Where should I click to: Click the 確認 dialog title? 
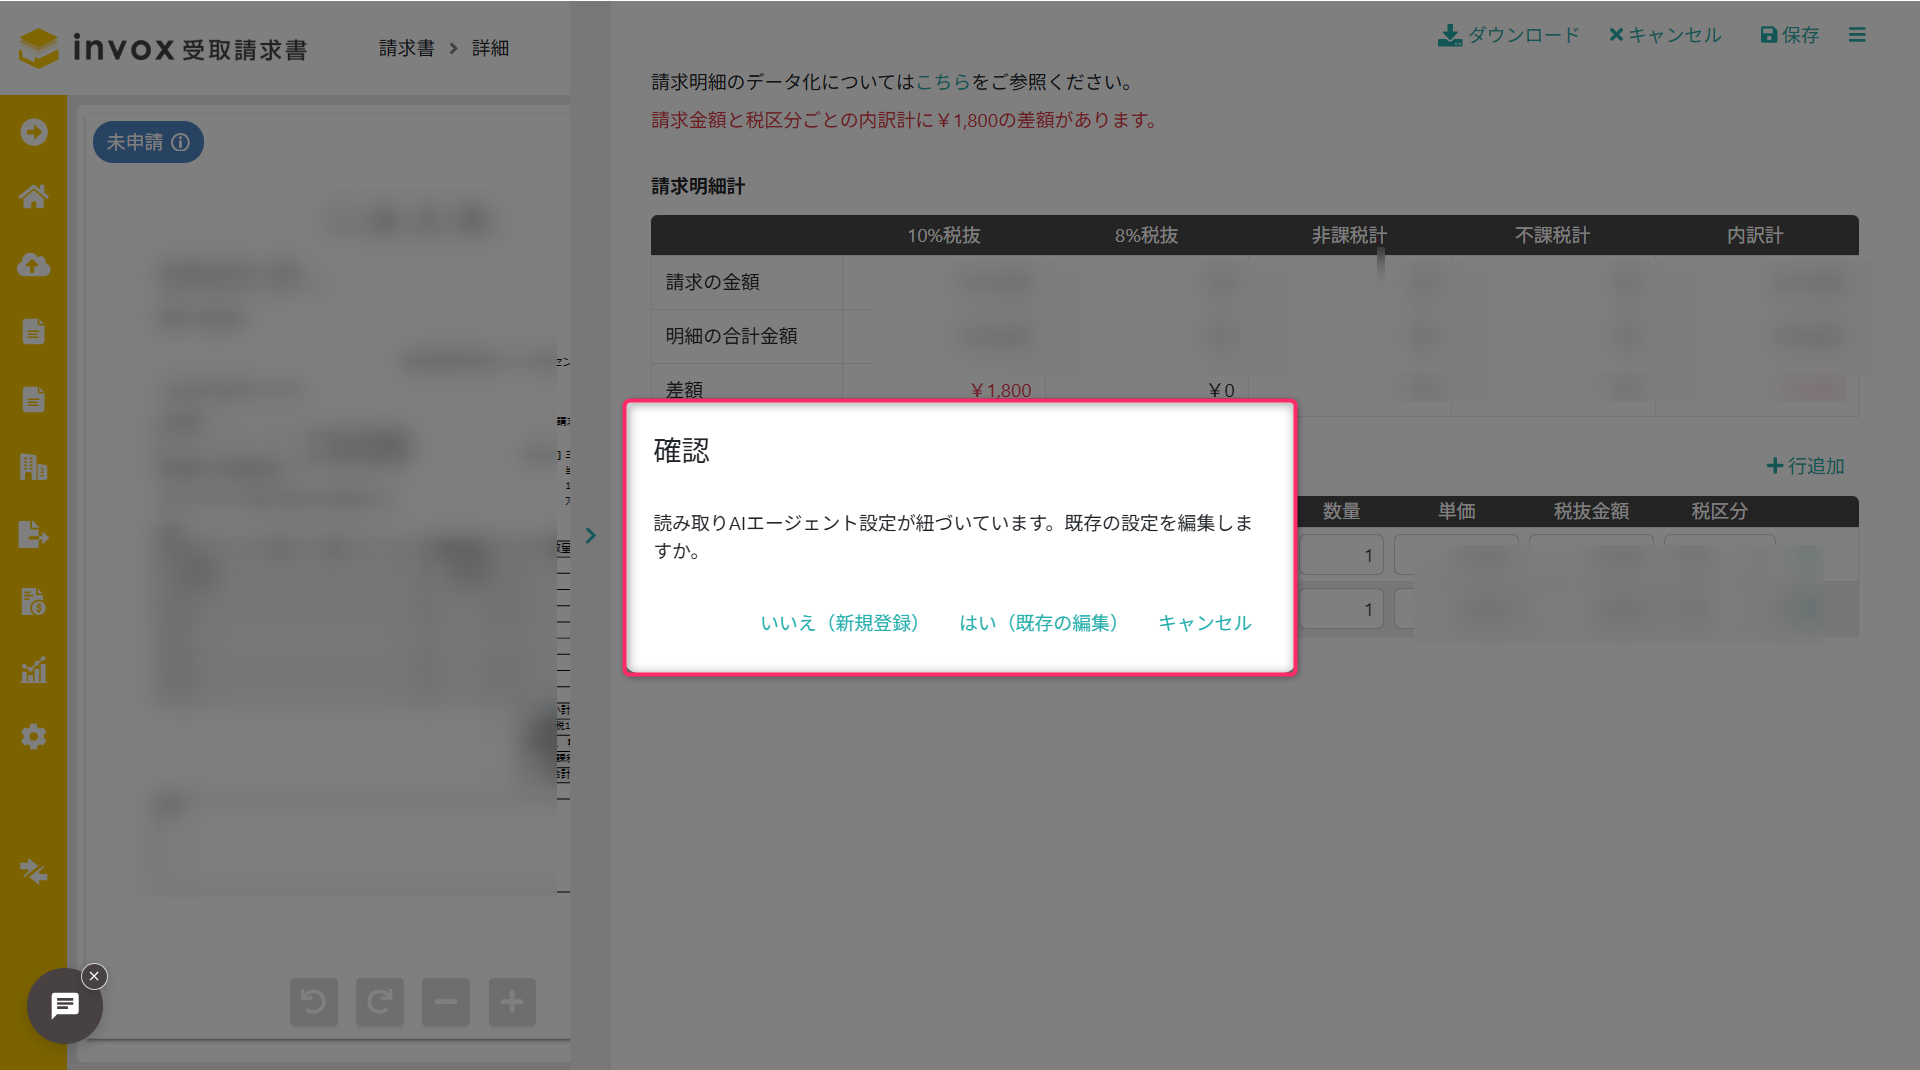pos(682,450)
